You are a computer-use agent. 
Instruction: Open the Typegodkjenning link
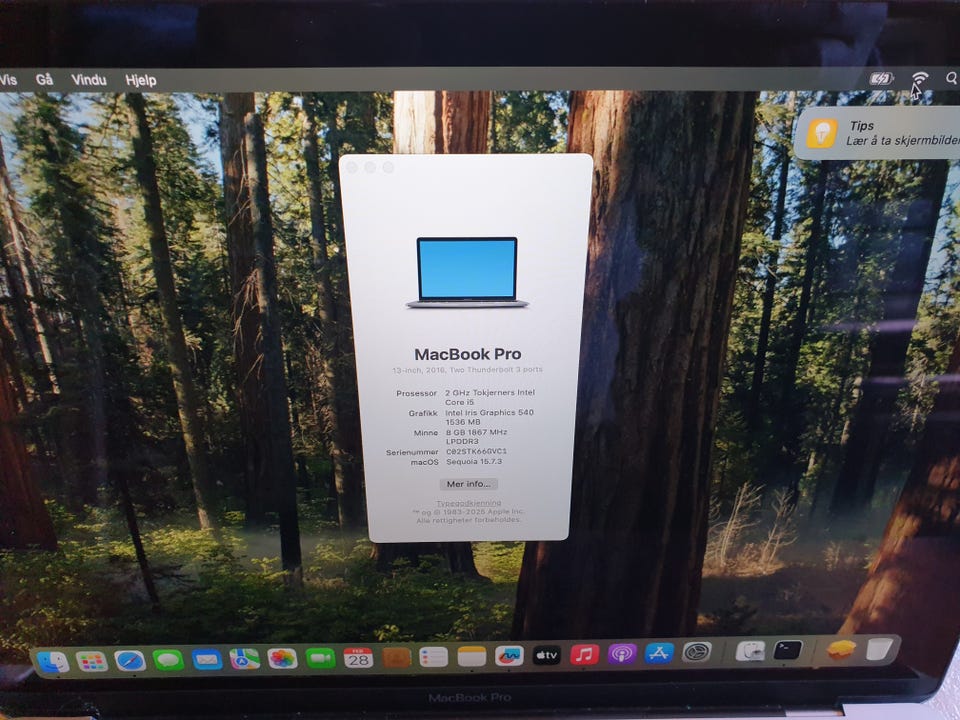468,503
